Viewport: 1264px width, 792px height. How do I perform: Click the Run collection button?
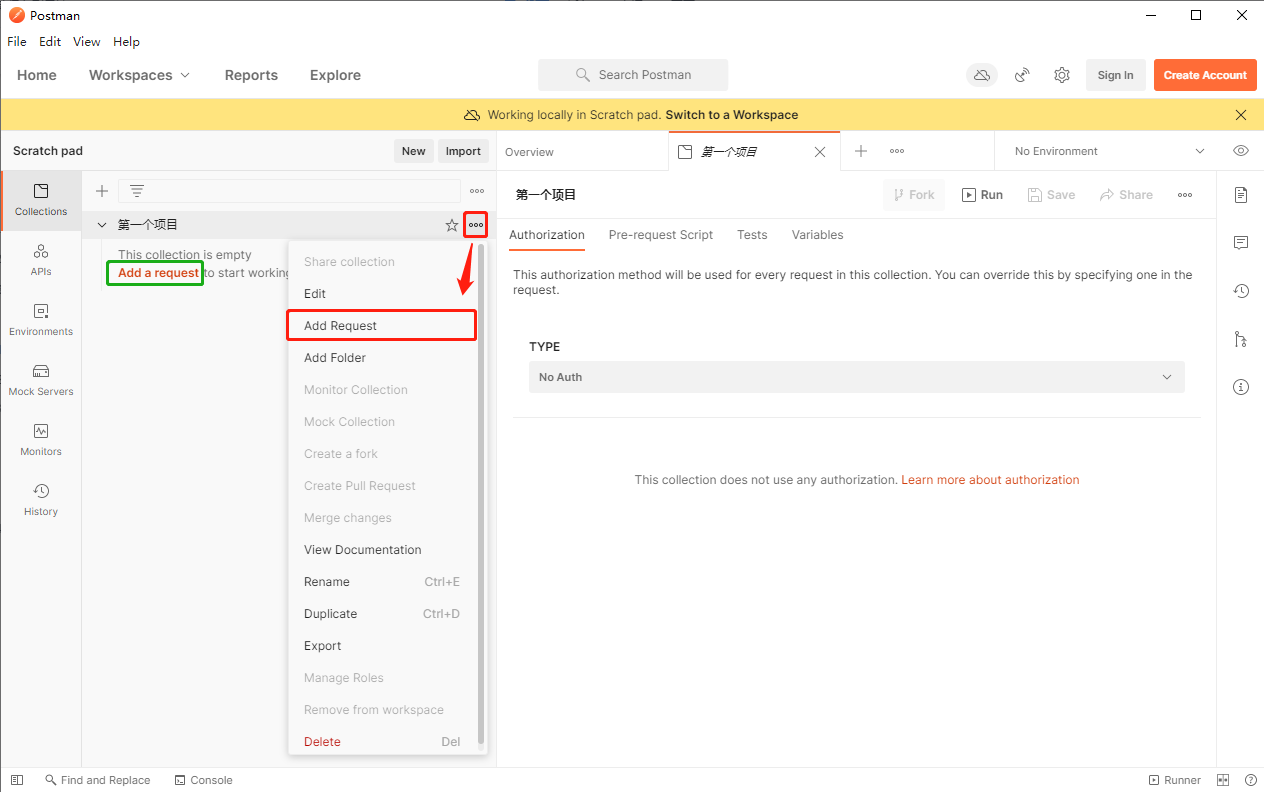(x=983, y=195)
